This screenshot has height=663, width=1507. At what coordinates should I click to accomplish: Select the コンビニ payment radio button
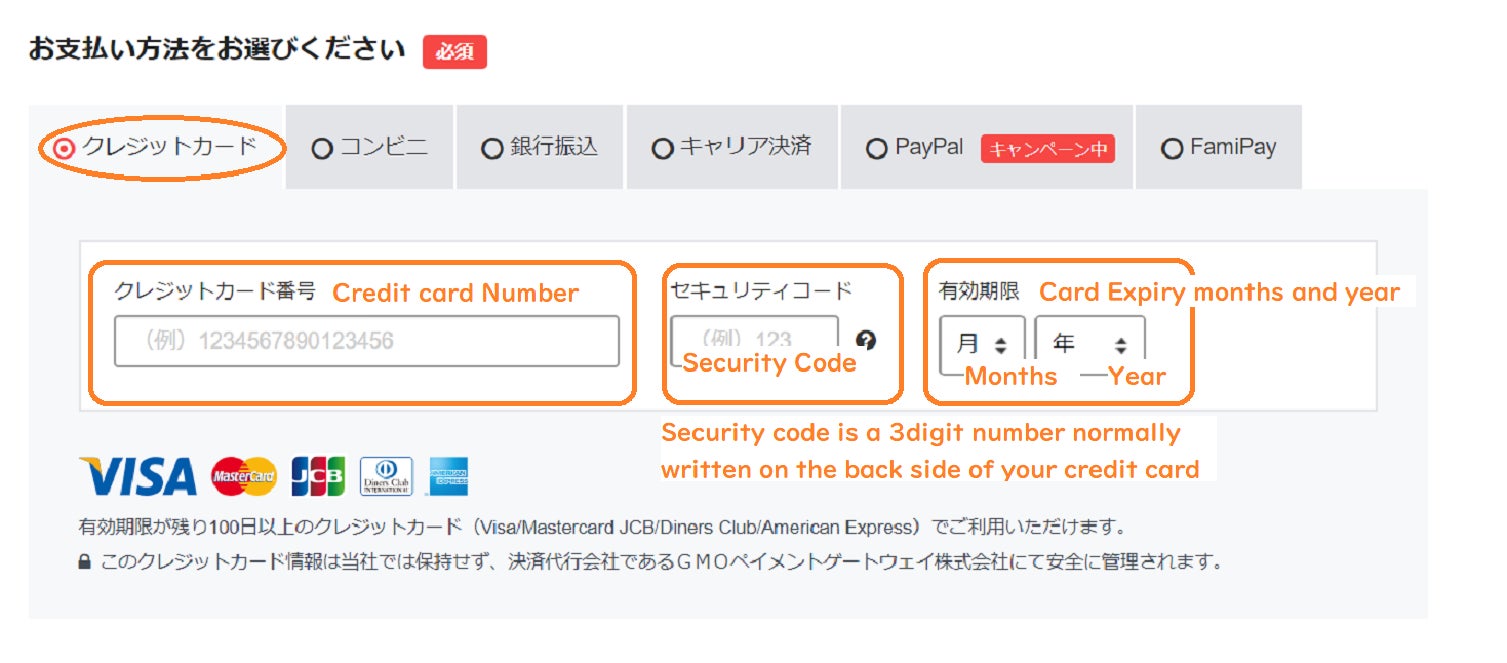322,149
